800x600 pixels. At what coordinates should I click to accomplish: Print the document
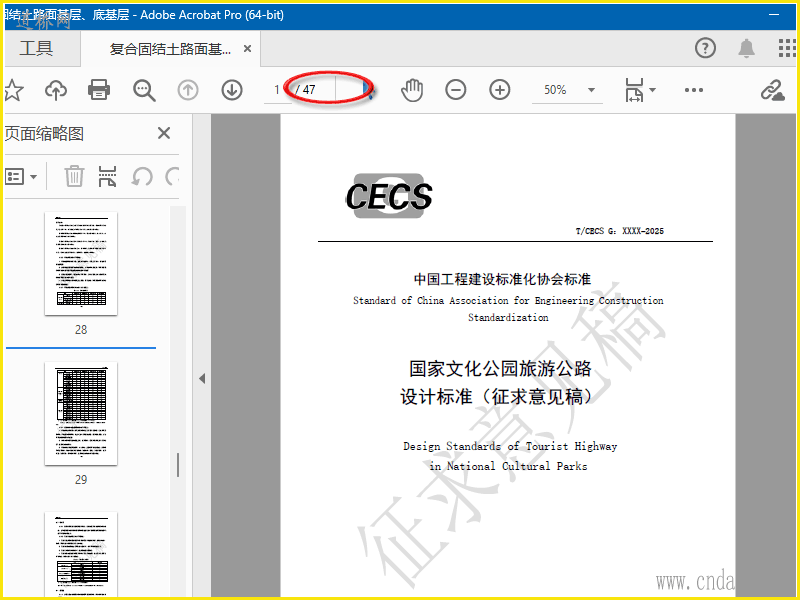click(99, 90)
